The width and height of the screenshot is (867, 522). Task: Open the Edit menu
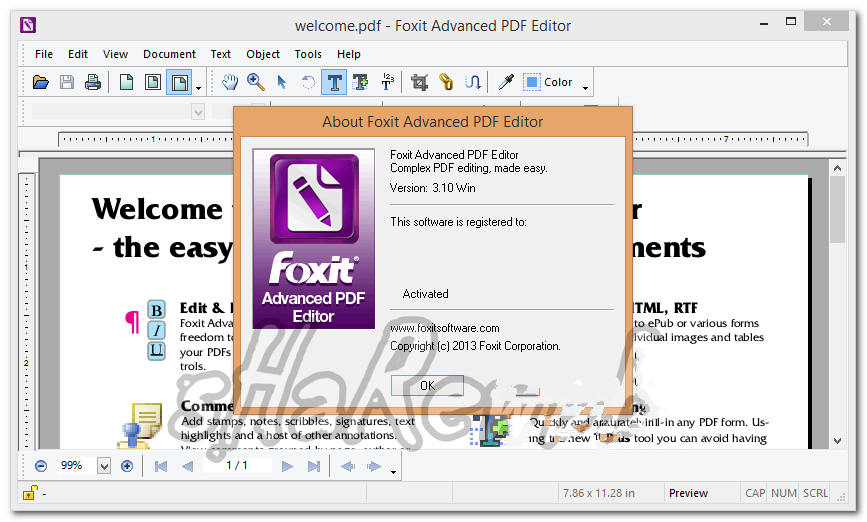coord(78,54)
